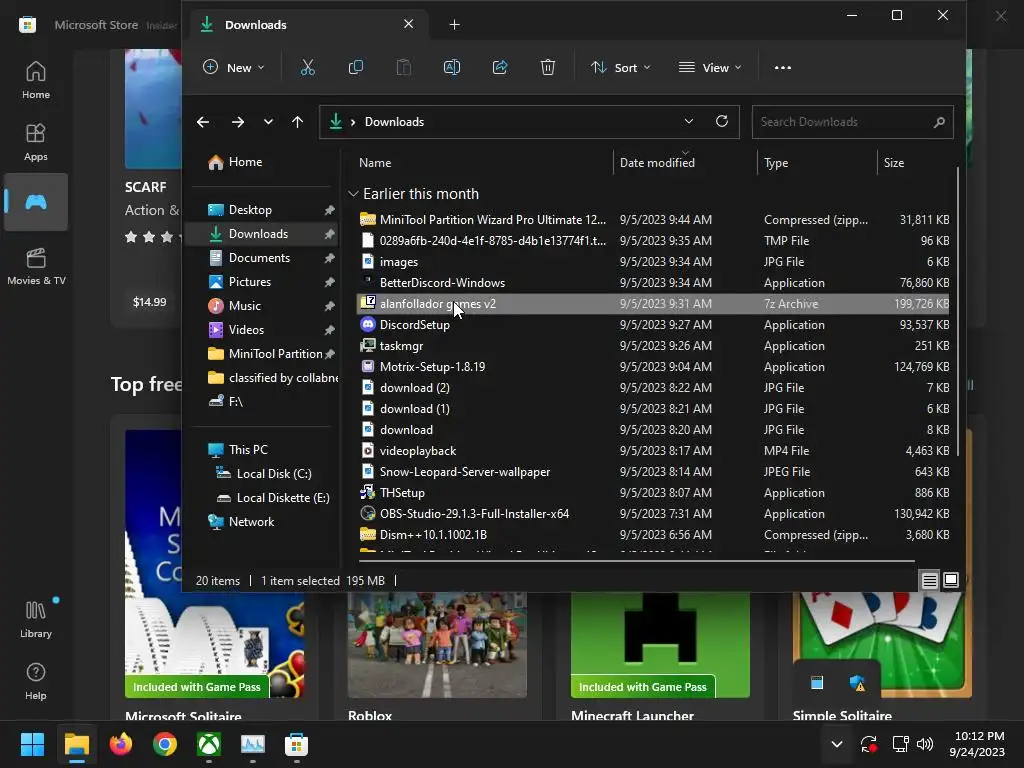The height and width of the screenshot is (768, 1024).
Task: Select the Downloads tab
Action: pyautogui.click(x=307, y=25)
